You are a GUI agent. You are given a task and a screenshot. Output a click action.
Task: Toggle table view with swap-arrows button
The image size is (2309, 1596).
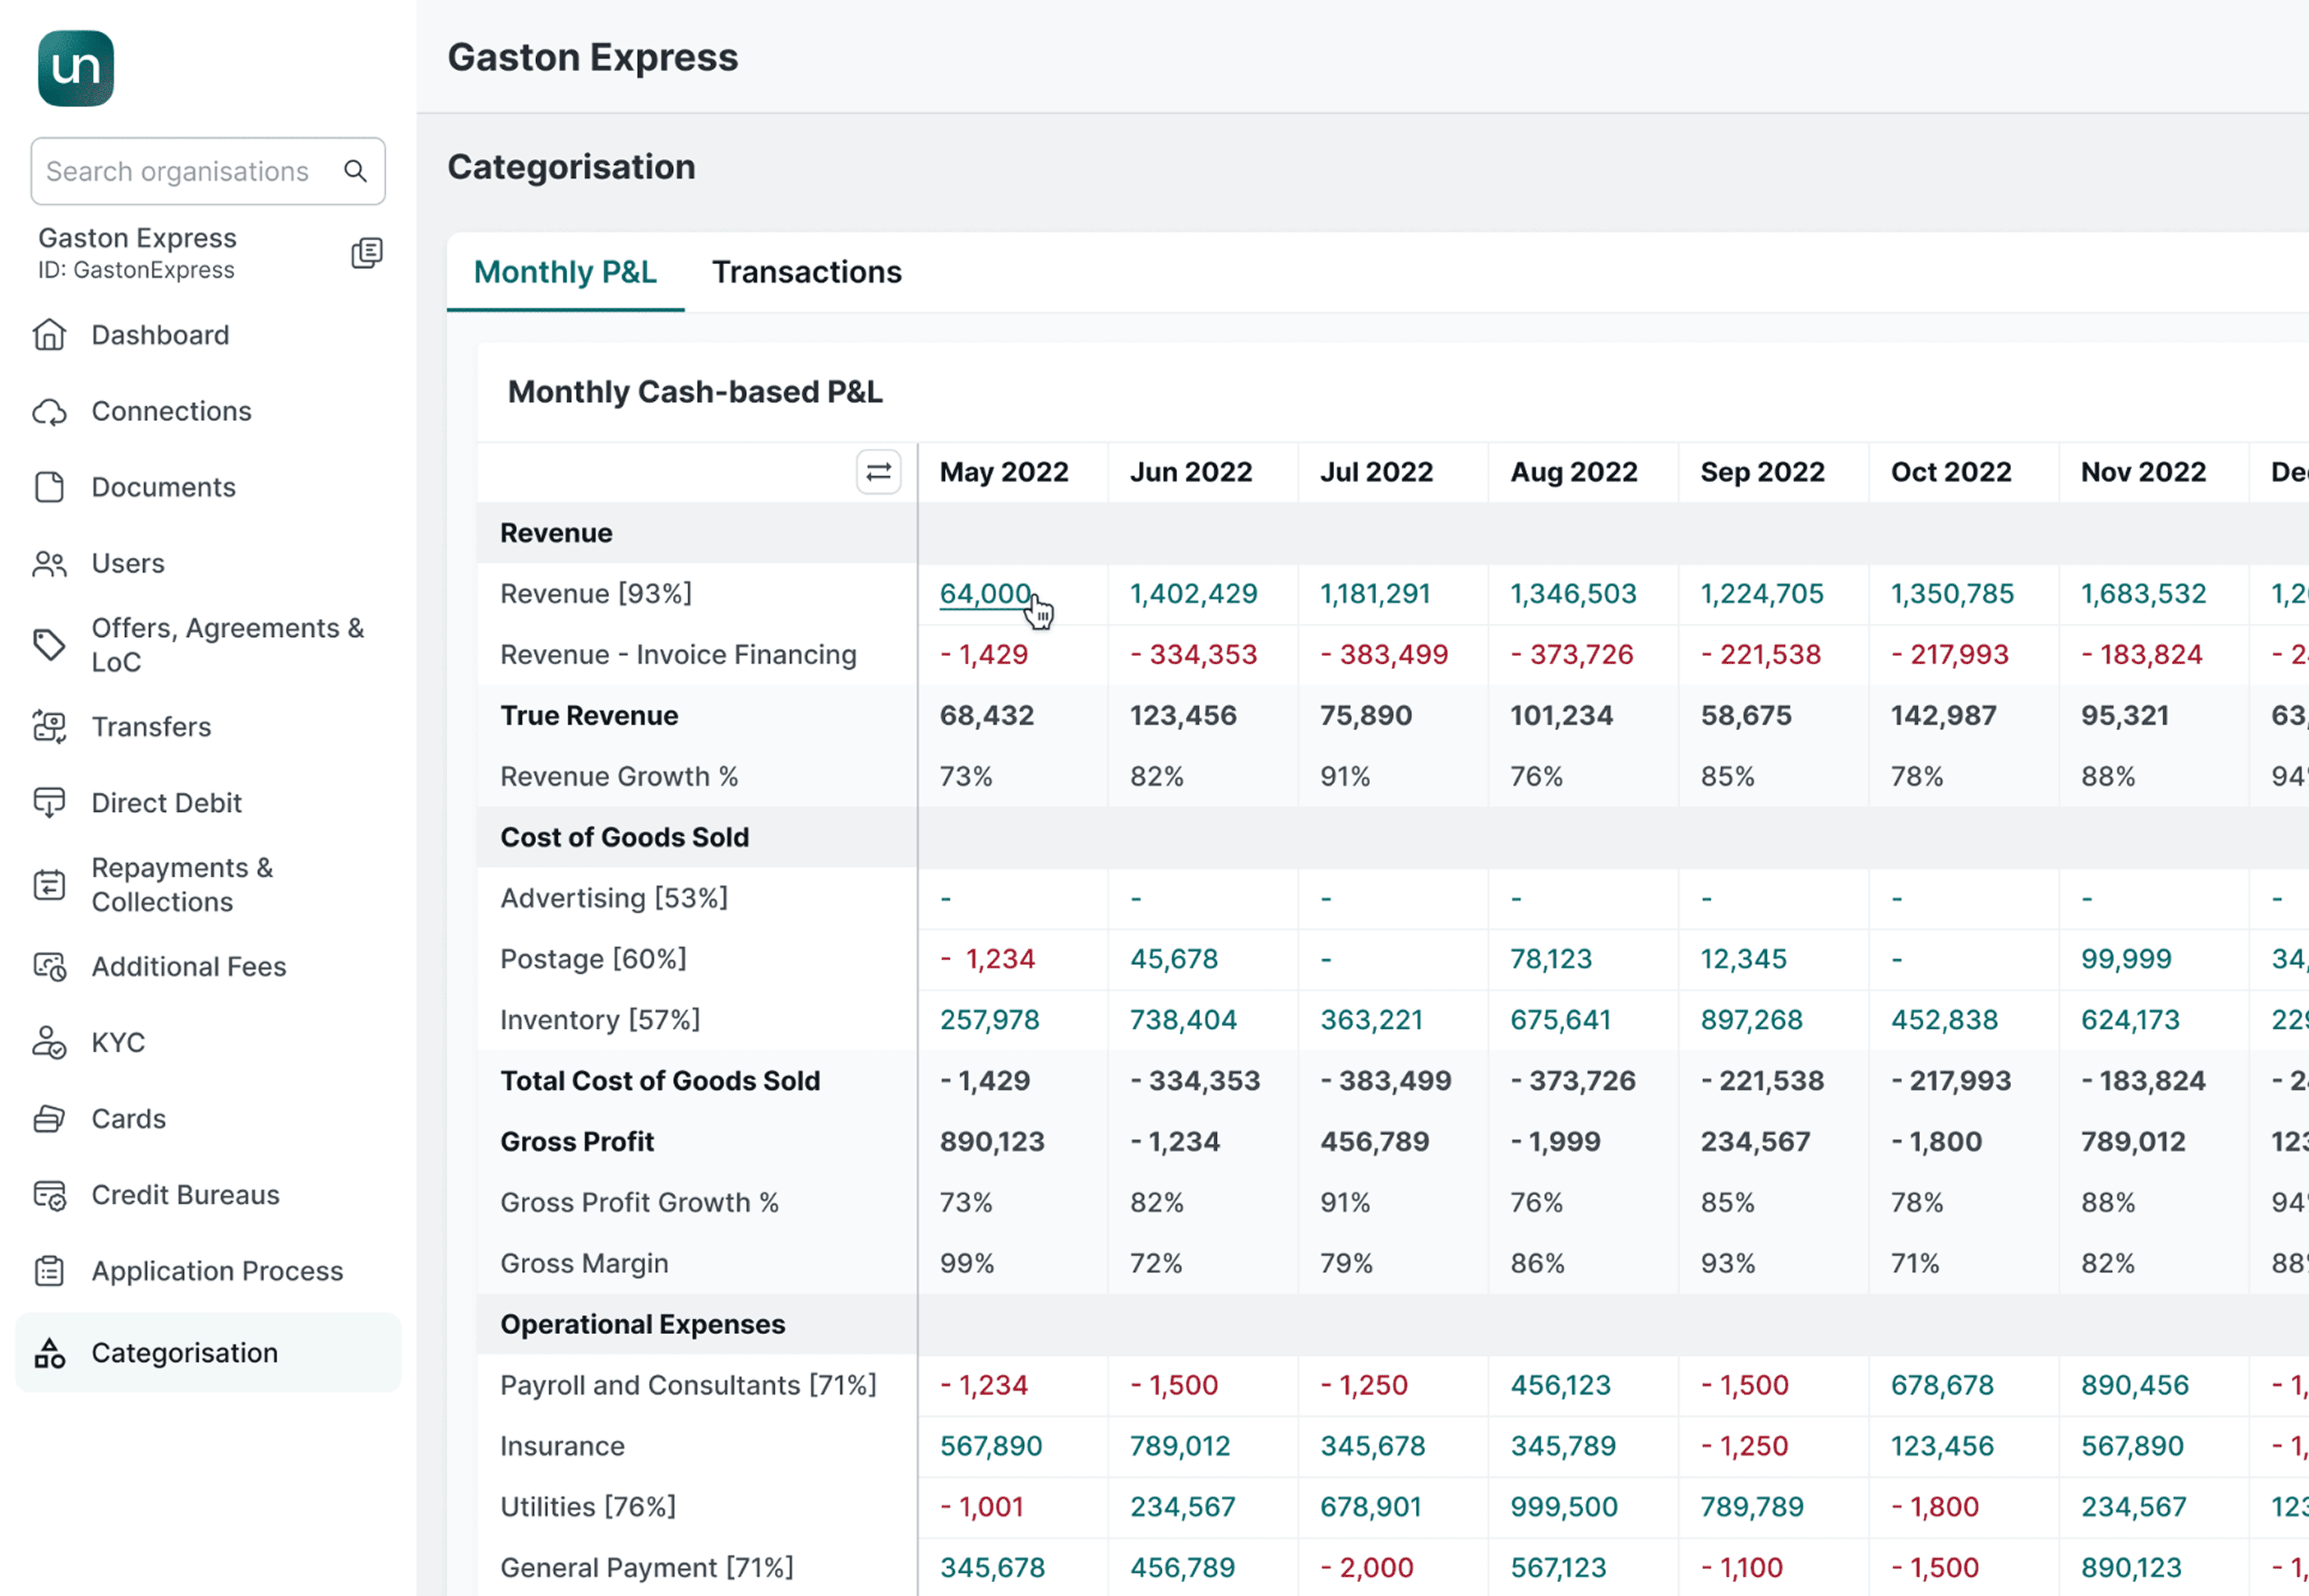point(878,472)
